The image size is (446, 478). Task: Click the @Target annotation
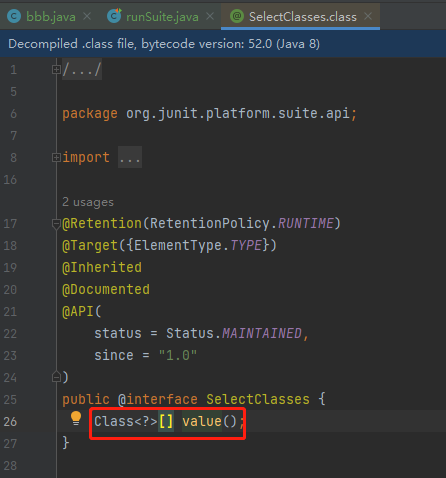[x=90, y=246]
